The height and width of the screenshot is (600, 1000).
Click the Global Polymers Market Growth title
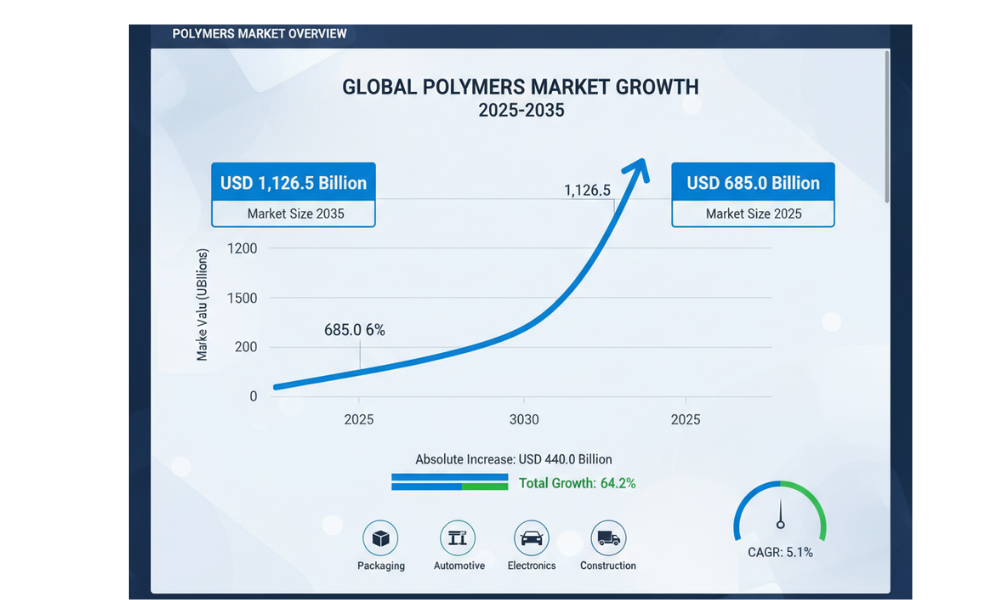click(520, 87)
